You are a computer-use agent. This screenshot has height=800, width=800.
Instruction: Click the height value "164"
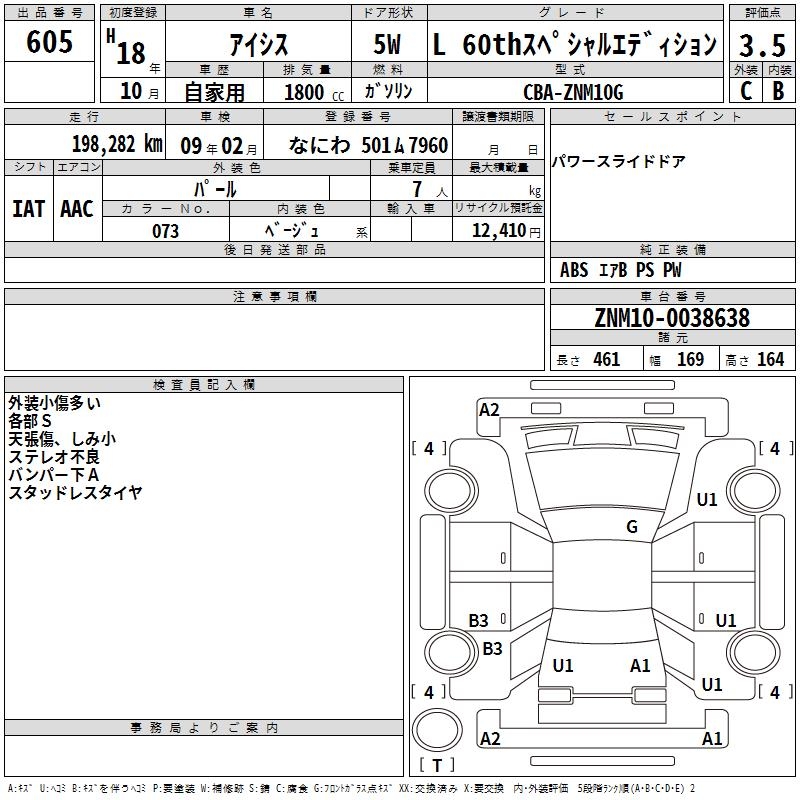[770, 360]
